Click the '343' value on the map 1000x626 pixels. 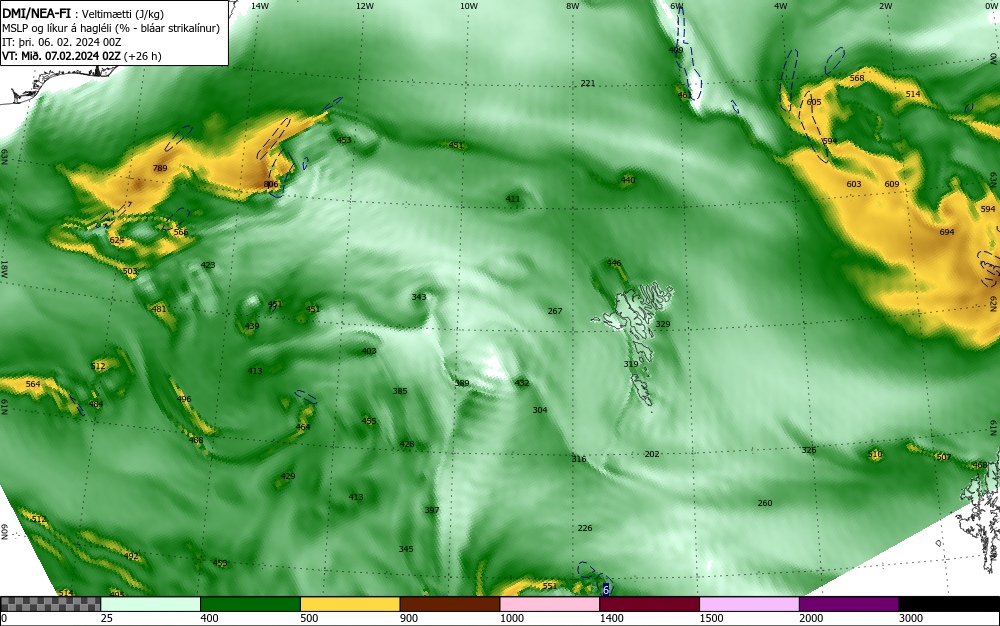pyautogui.click(x=419, y=297)
